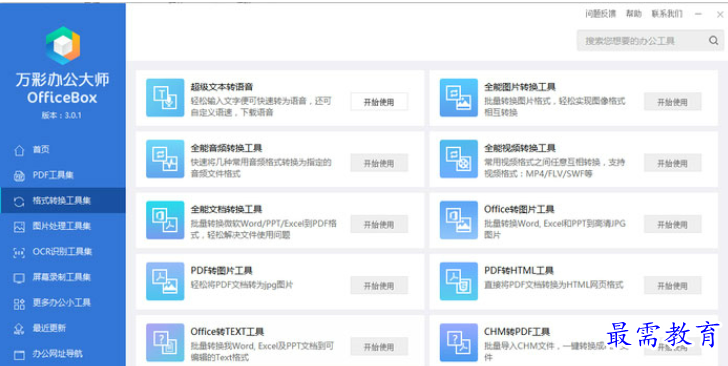The height and width of the screenshot is (366, 728).
Task: Click 开始使用 for 全能视频转换工具
Action: pos(672,163)
